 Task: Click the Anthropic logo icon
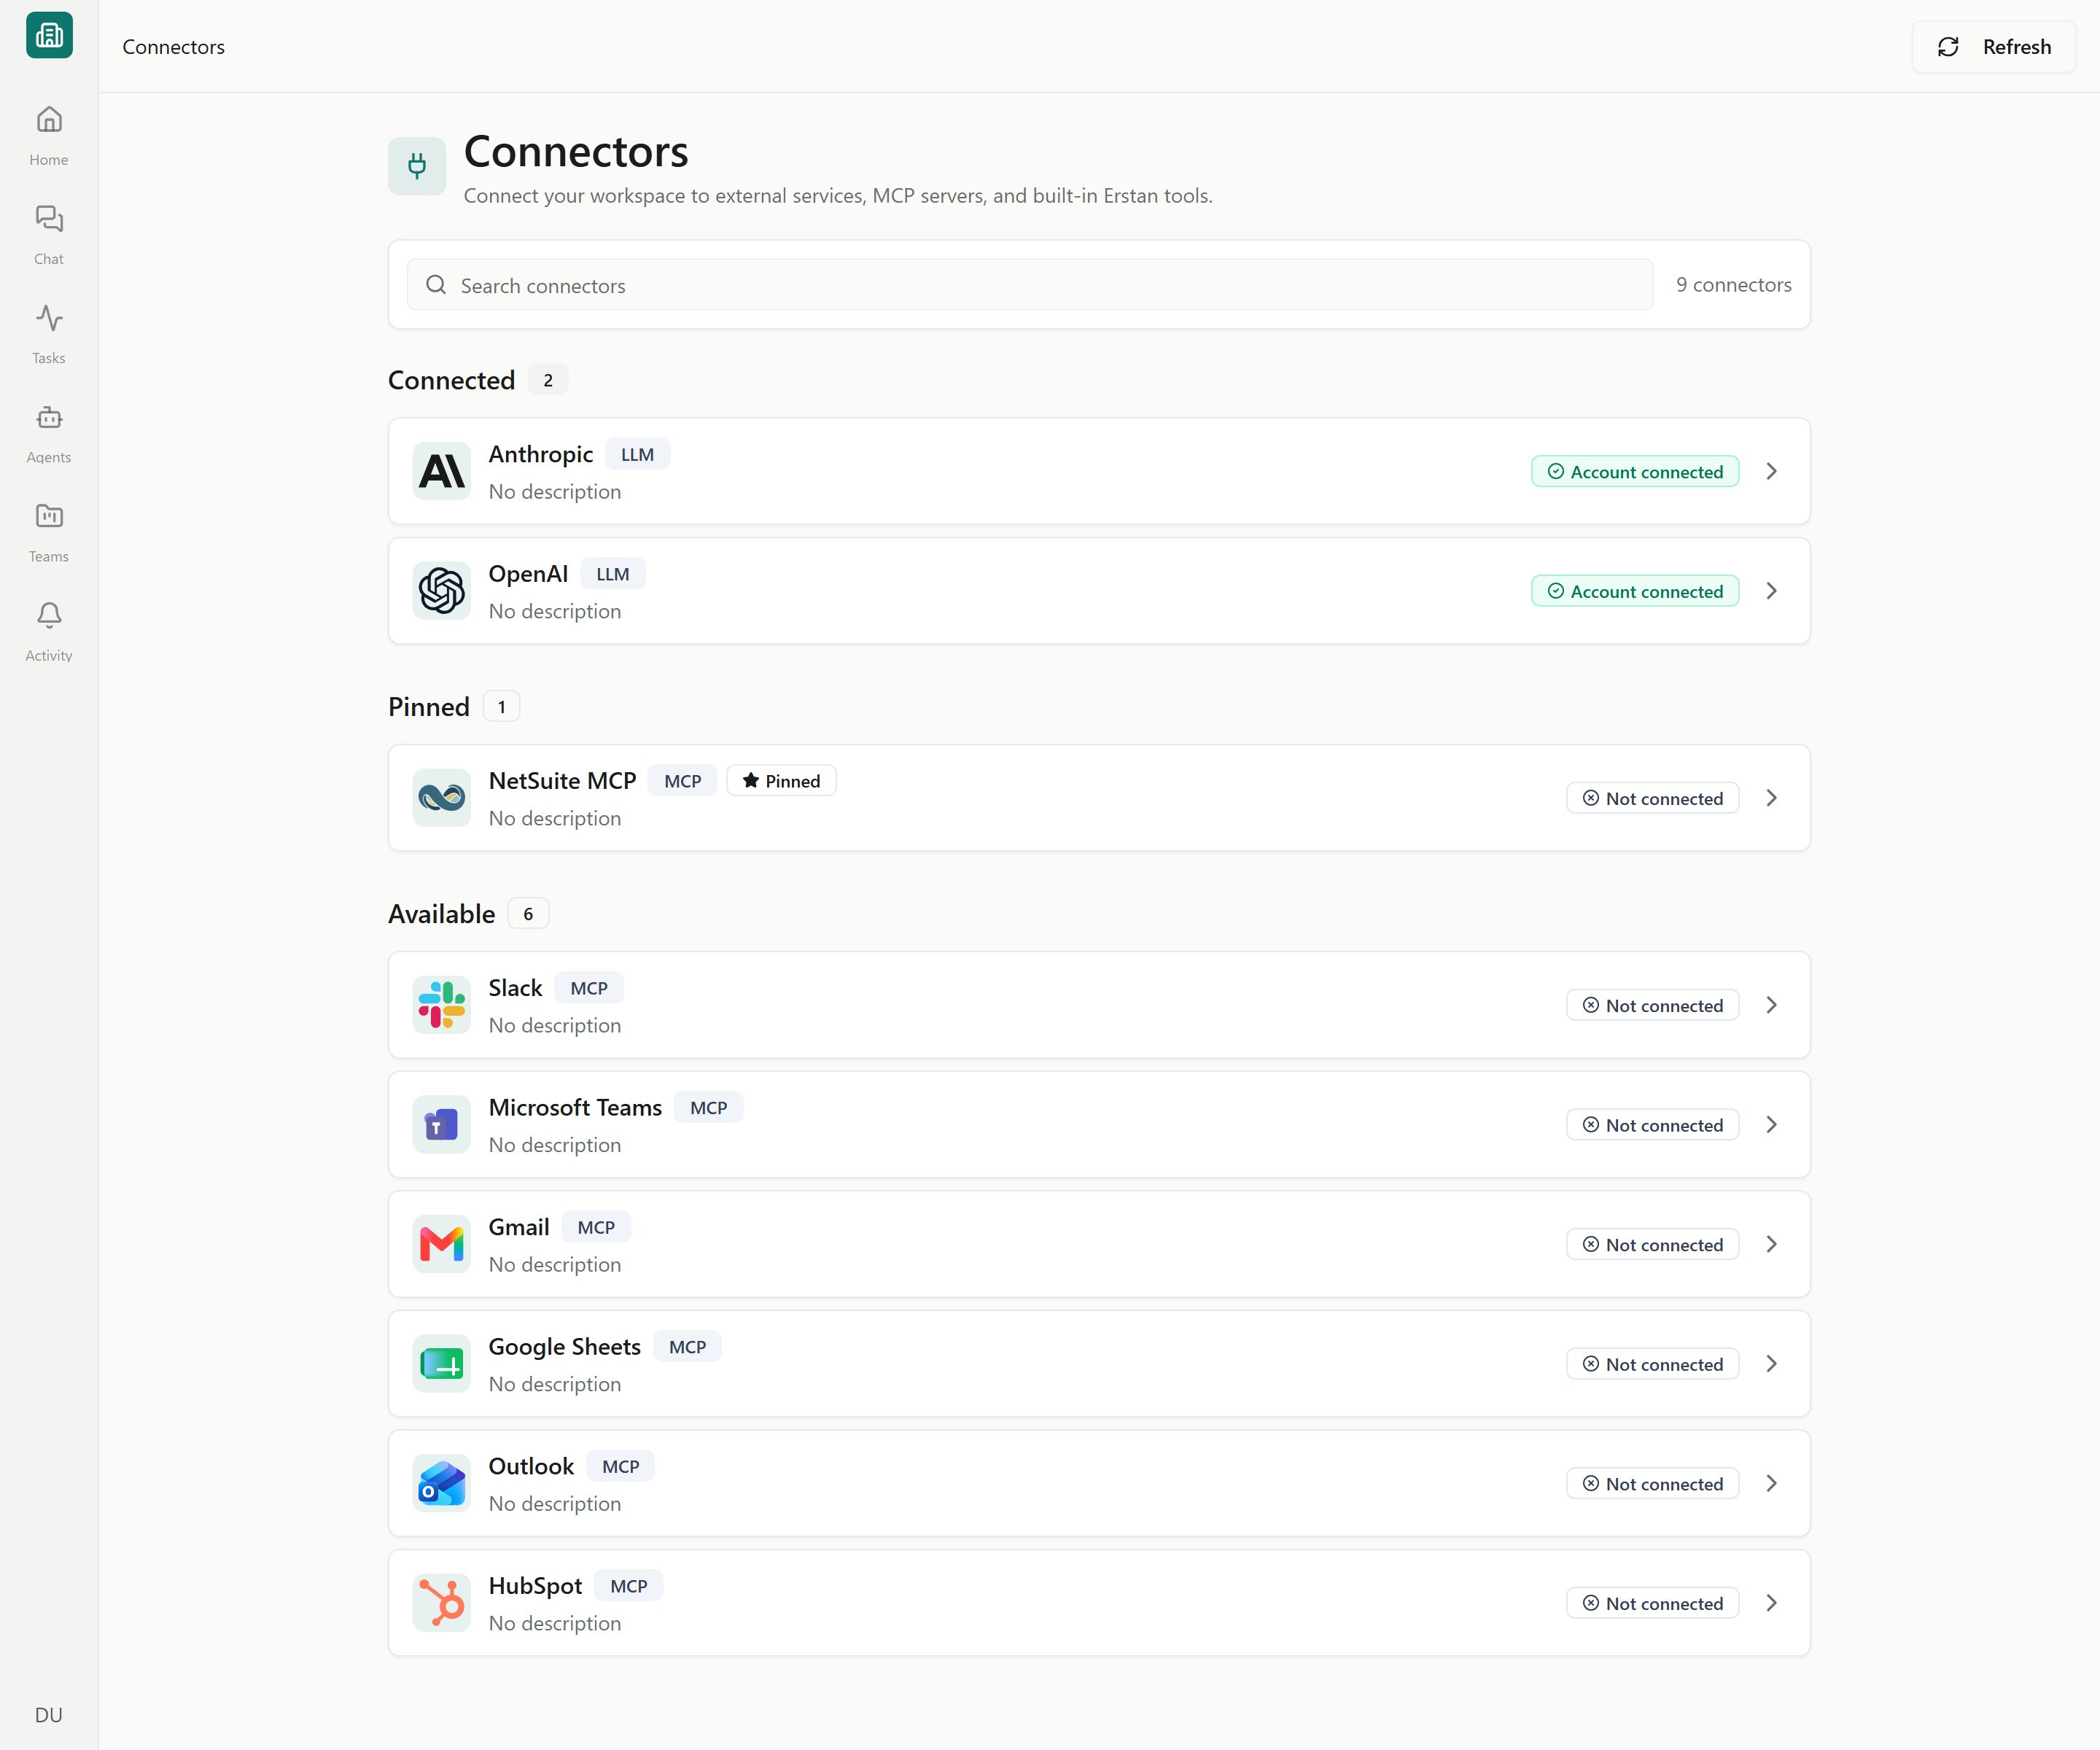[442, 471]
